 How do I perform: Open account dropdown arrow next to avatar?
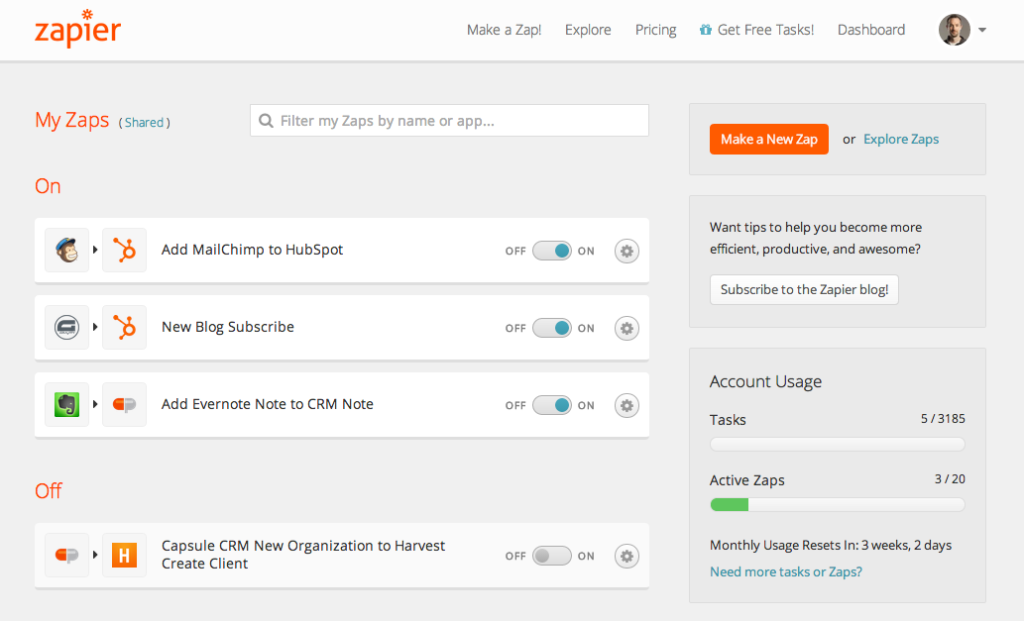(982, 30)
